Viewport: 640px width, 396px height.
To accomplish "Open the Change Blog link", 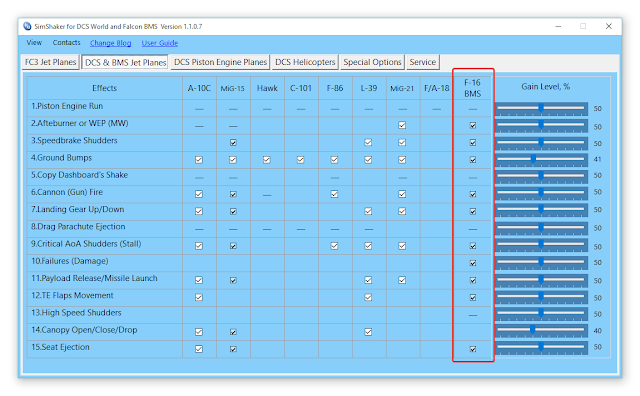I will pyautogui.click(x=111, y=43).
